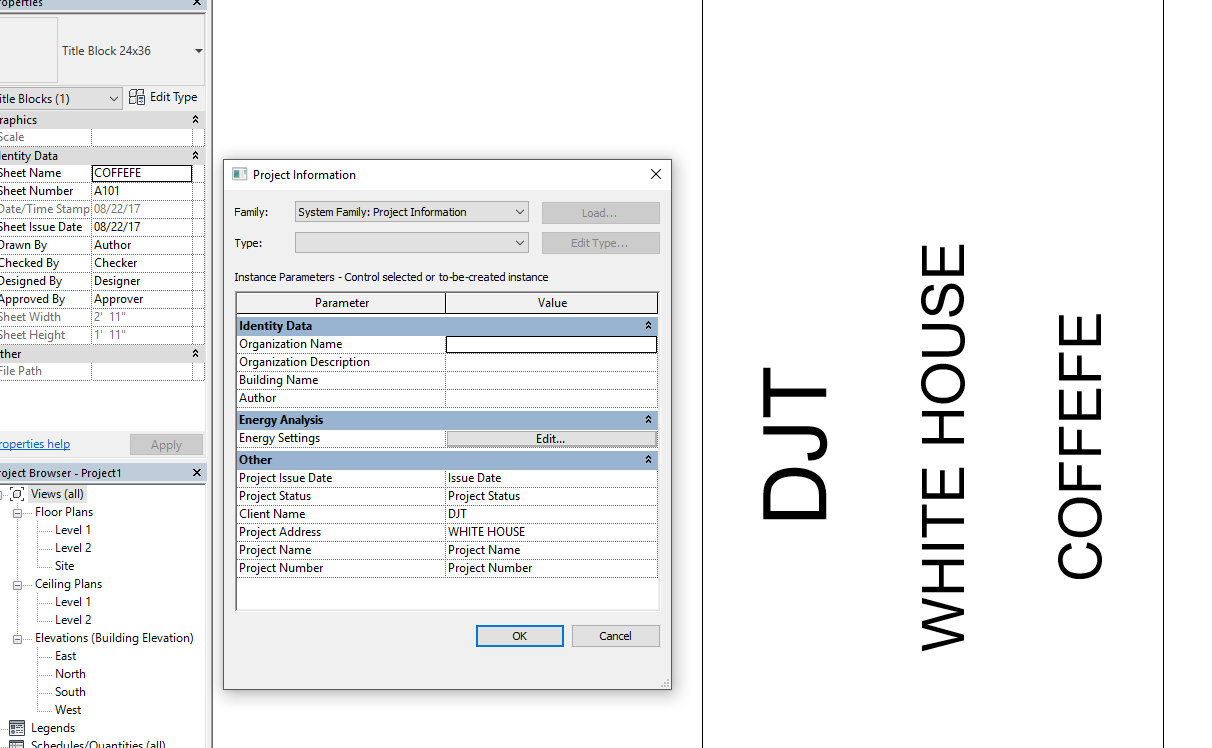Select the South elevation view
1212x748 pixels.
[x=70, y=691]
